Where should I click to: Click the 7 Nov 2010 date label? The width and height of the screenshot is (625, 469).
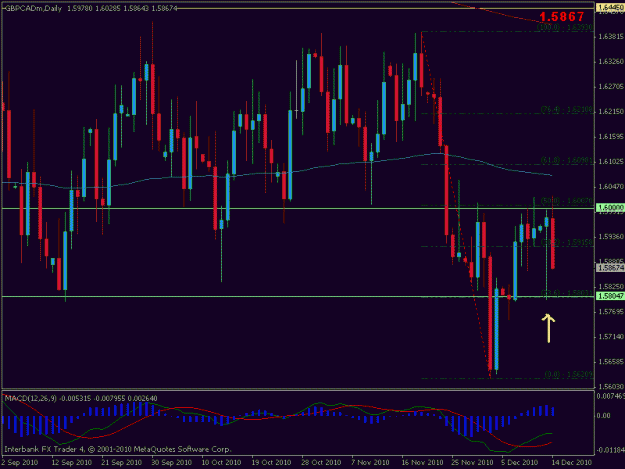[x=370, y=463]
